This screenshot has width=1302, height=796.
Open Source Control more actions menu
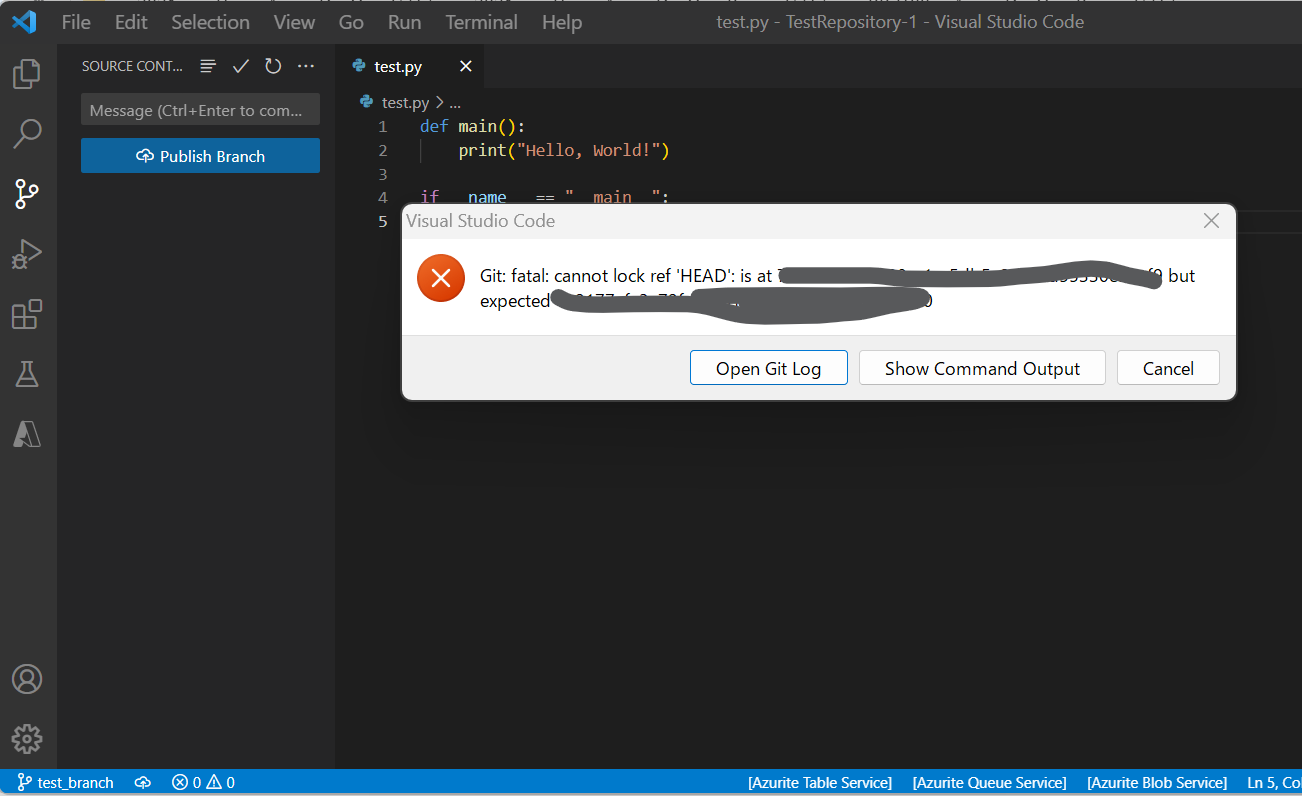306,66
